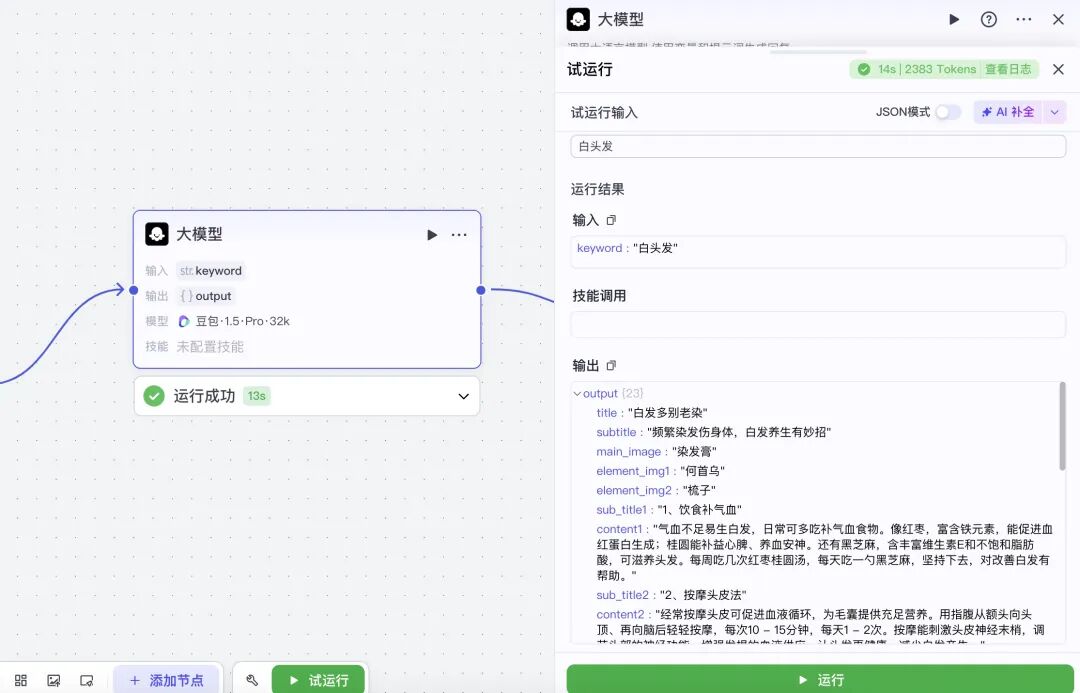
Task: Collapse the output {23} tree in 输出
Action: tap(578, 393)
